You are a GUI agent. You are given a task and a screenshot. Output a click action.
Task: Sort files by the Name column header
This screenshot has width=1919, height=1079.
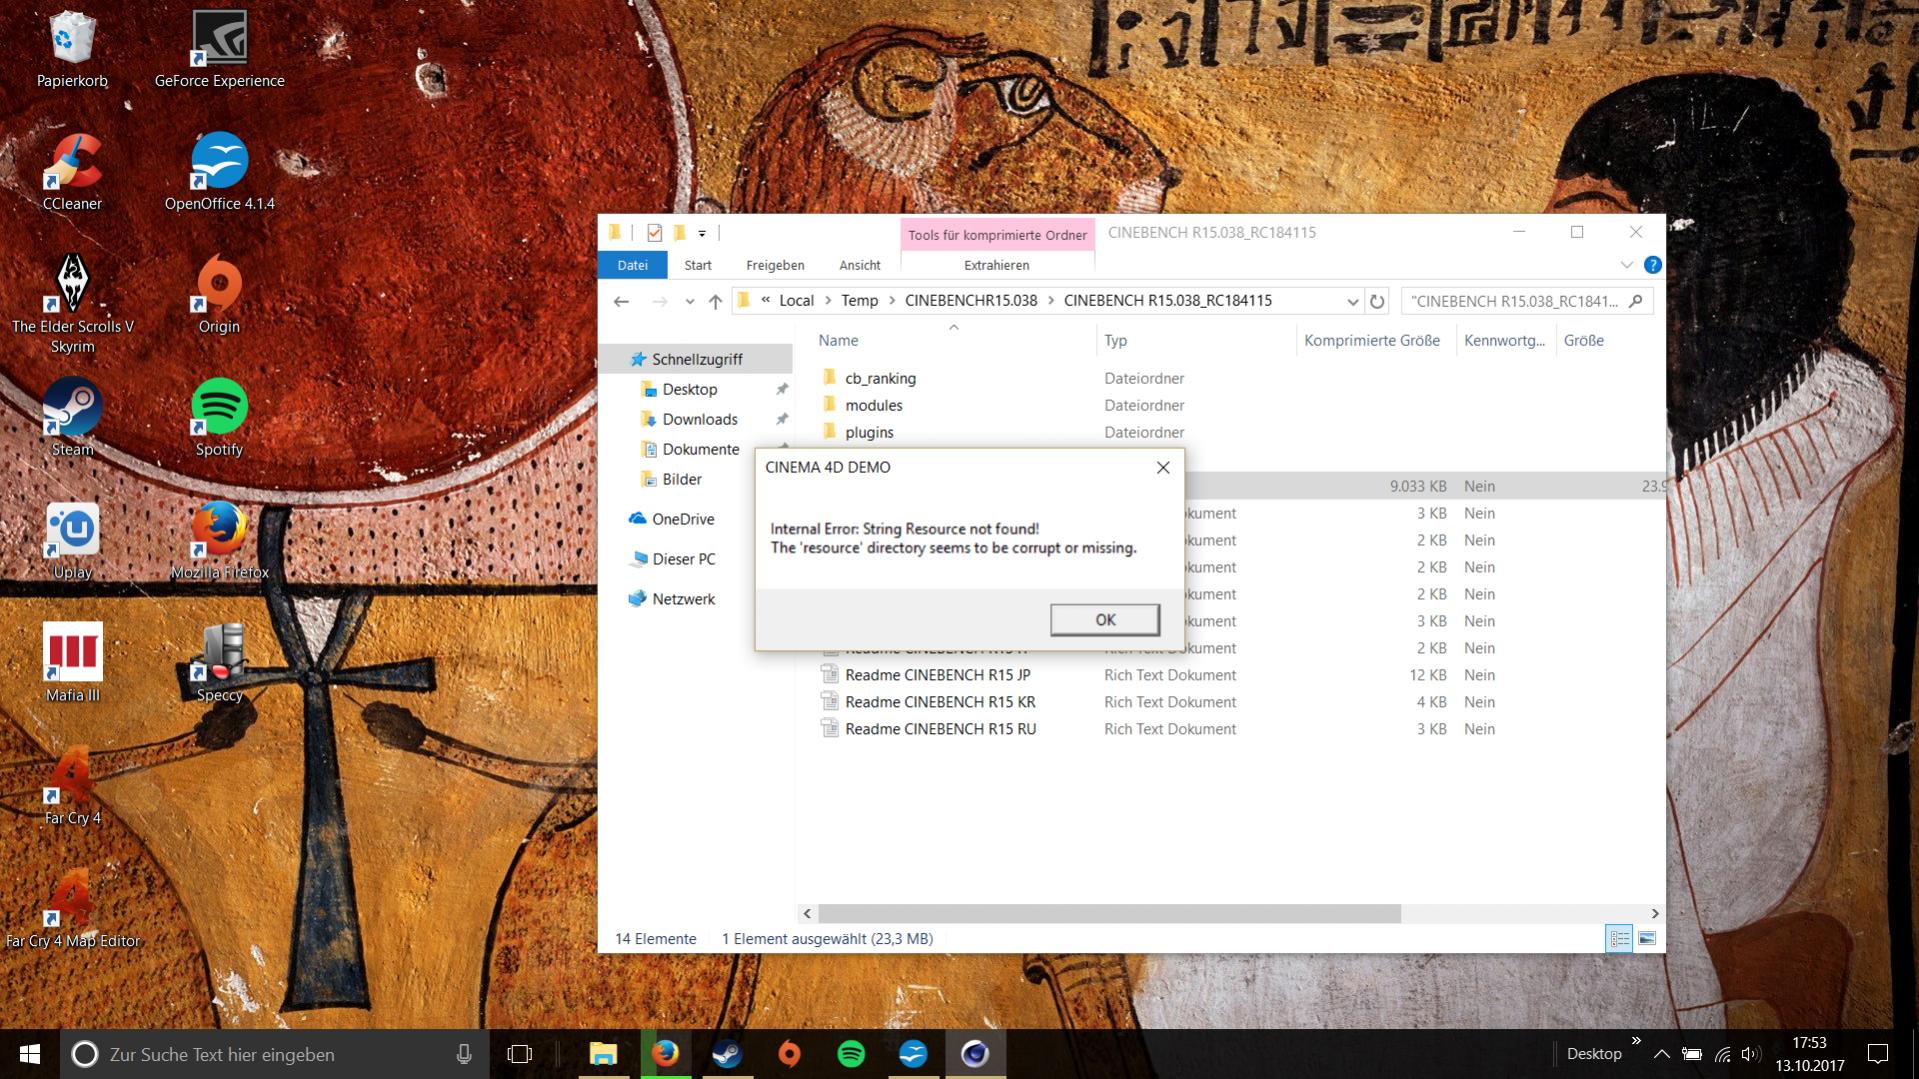point(838,340)
